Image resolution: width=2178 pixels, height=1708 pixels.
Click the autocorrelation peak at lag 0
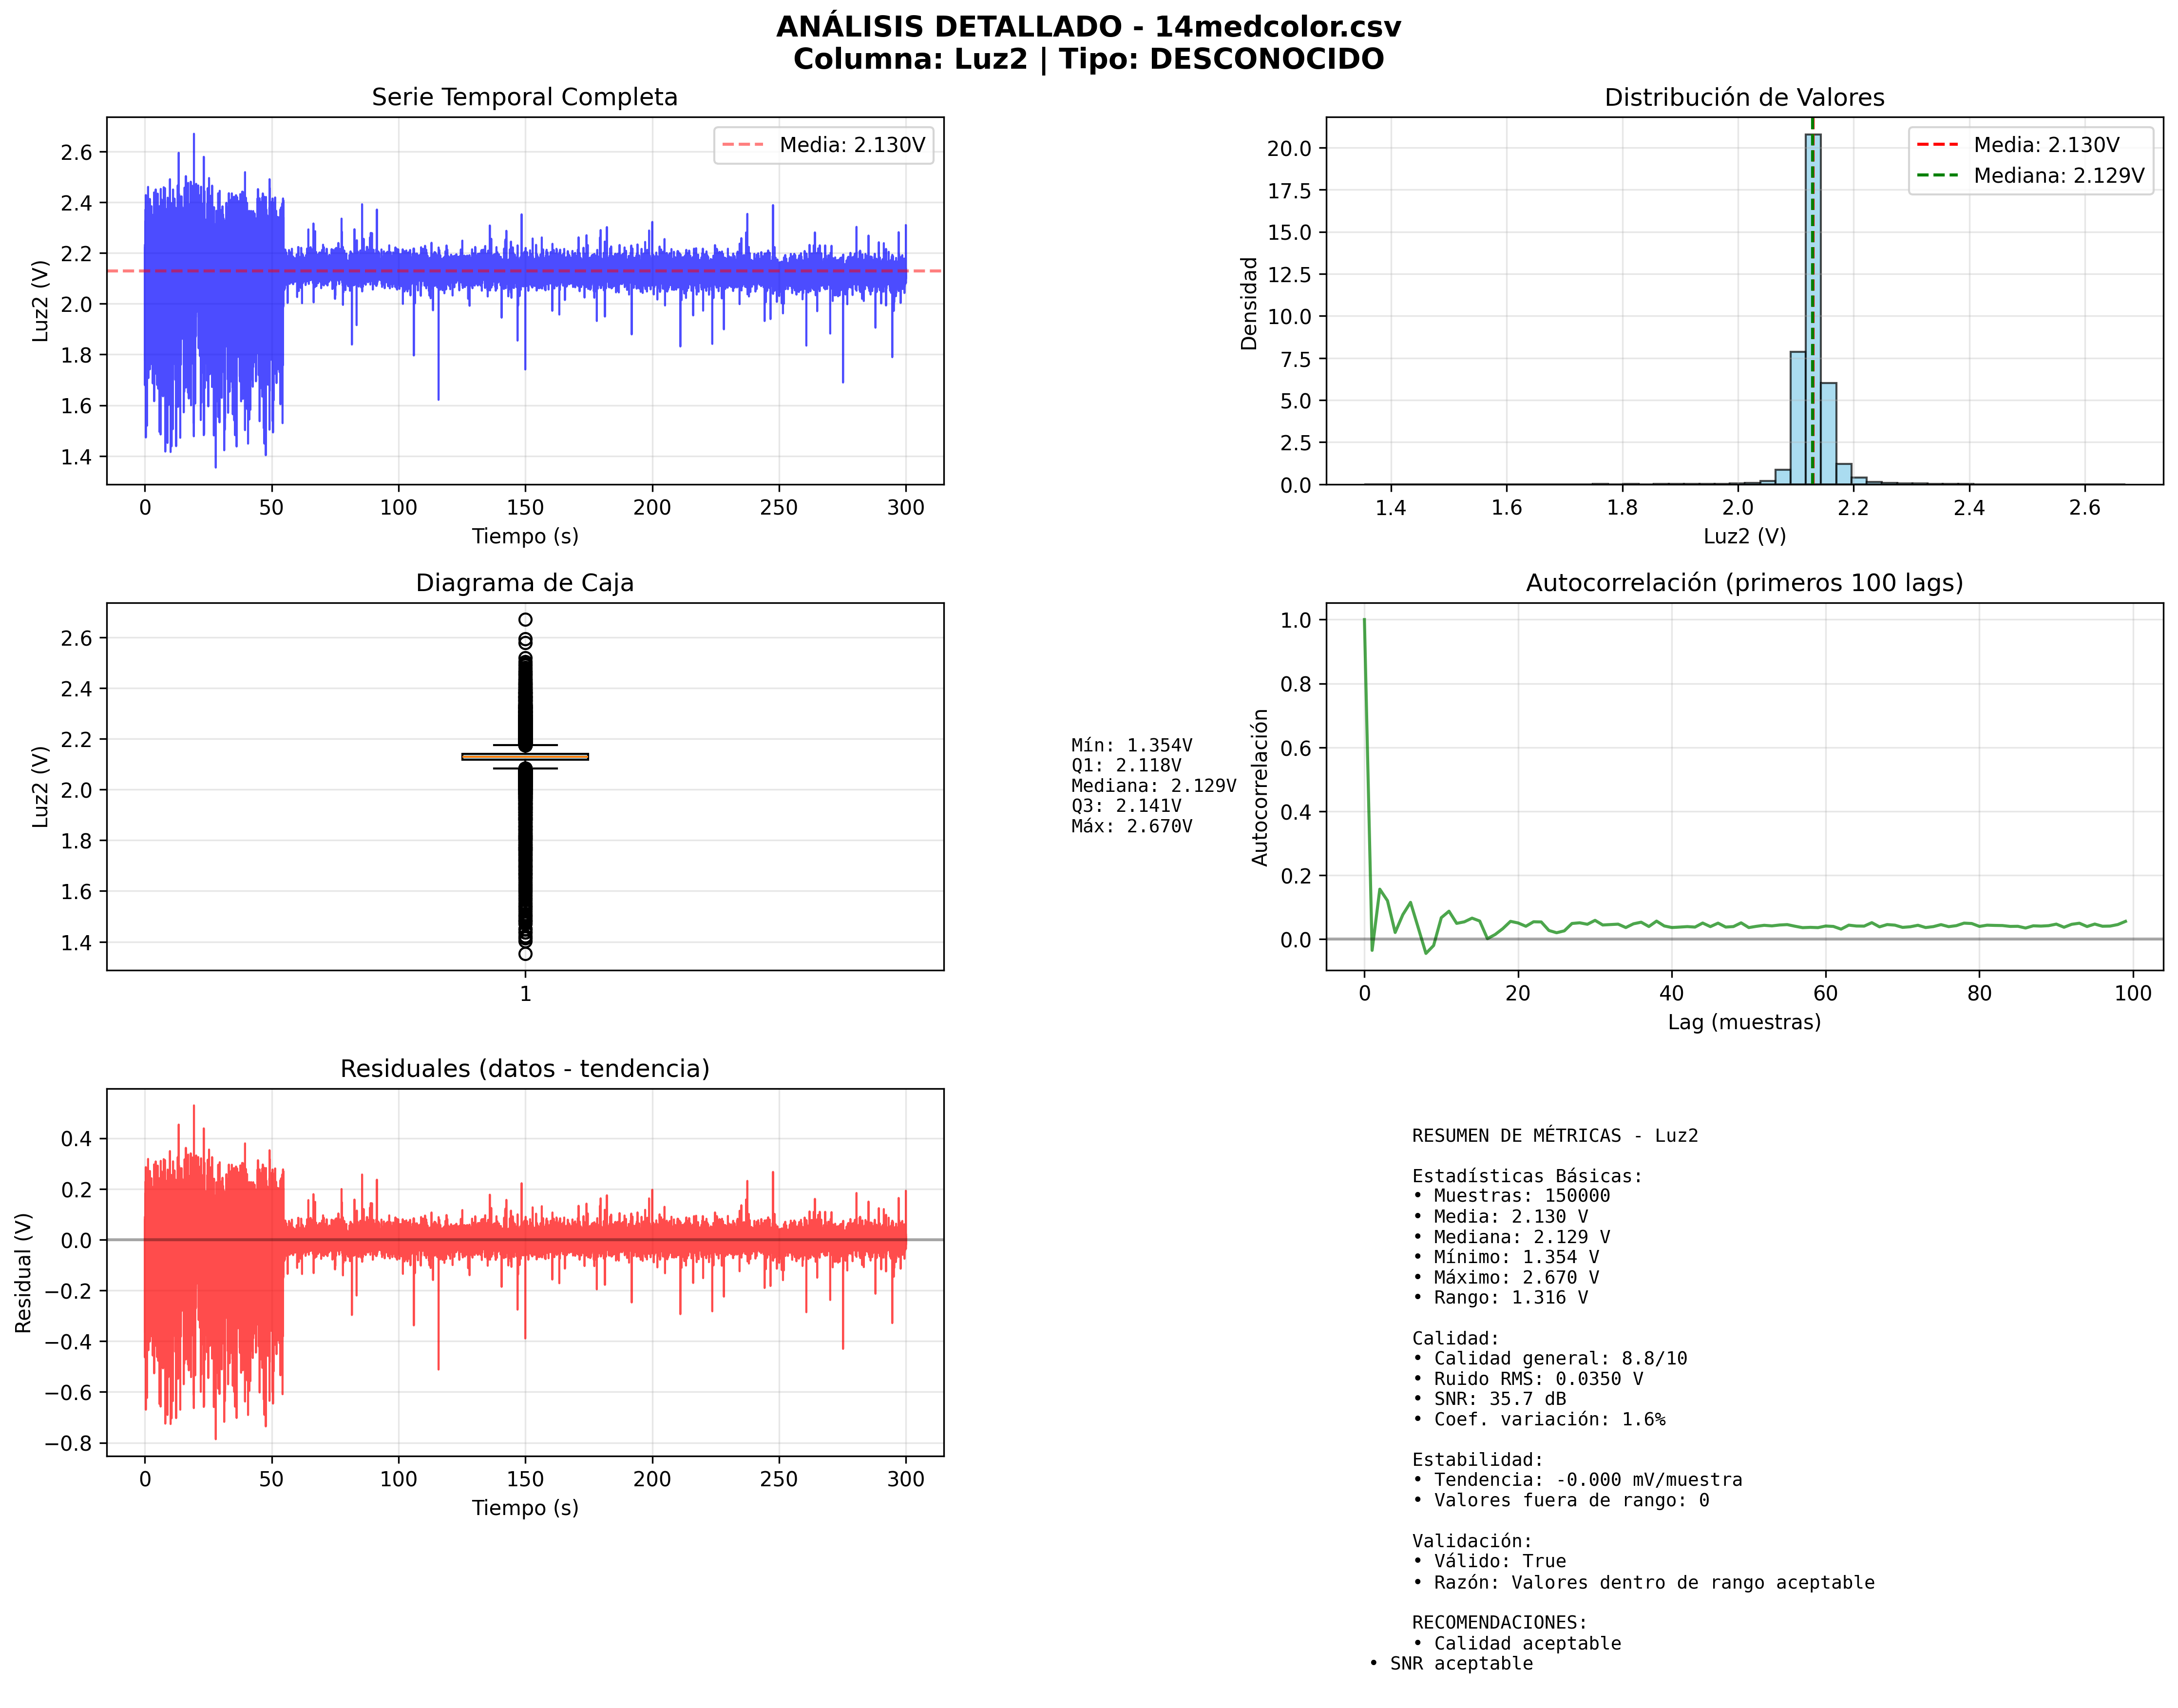[x=1364, y=621]
